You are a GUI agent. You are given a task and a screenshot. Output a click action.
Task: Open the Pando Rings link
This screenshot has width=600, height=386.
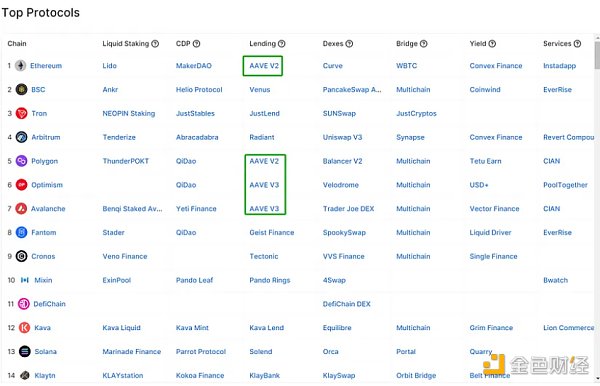[270, 280]
